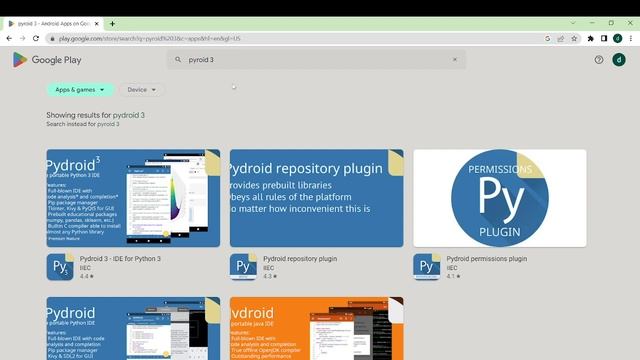This screenshot has width=640, height=360.
Task: Click the Pydroid 3 app icon
Action: coord(60,267)
